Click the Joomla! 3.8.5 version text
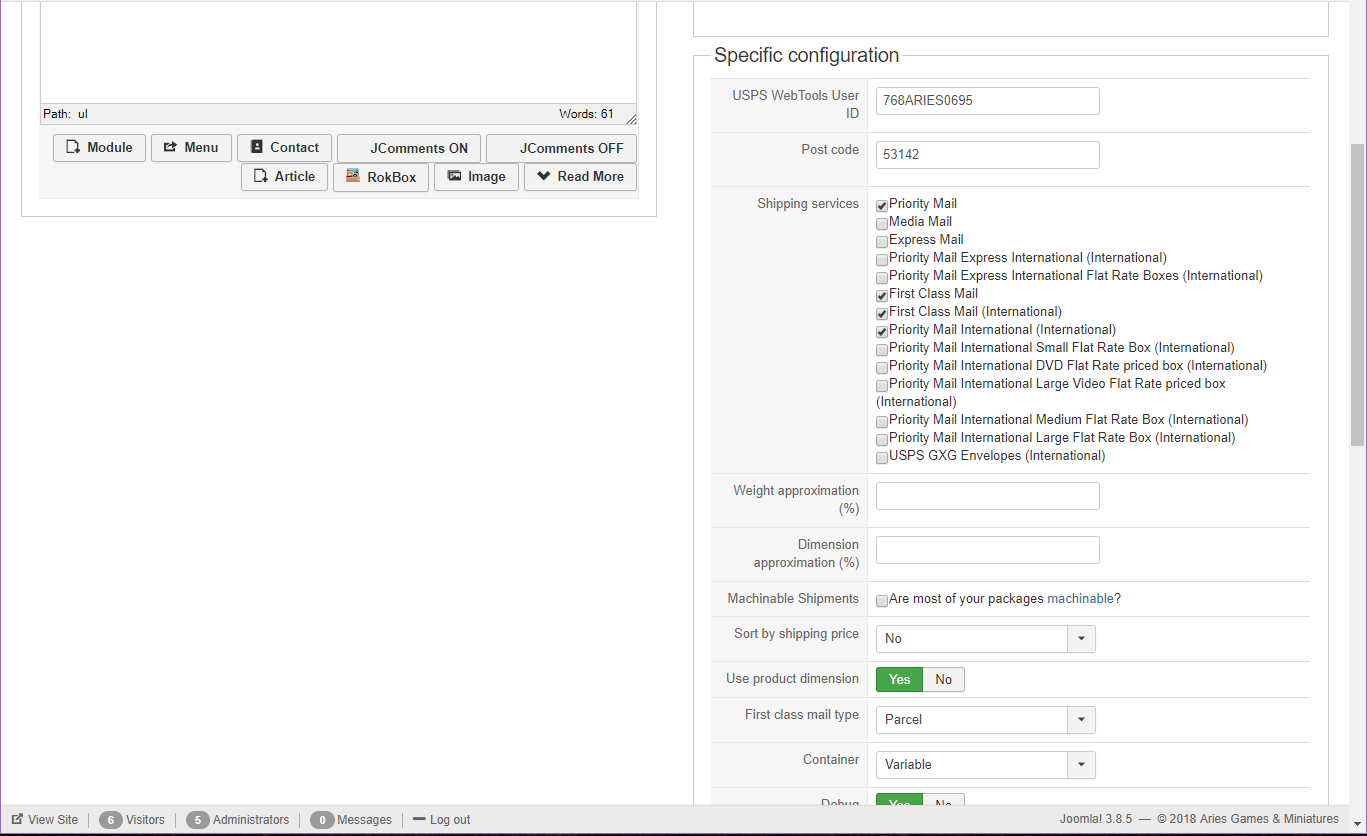This screenshot has width=1367, height=836. [1096, 819]
